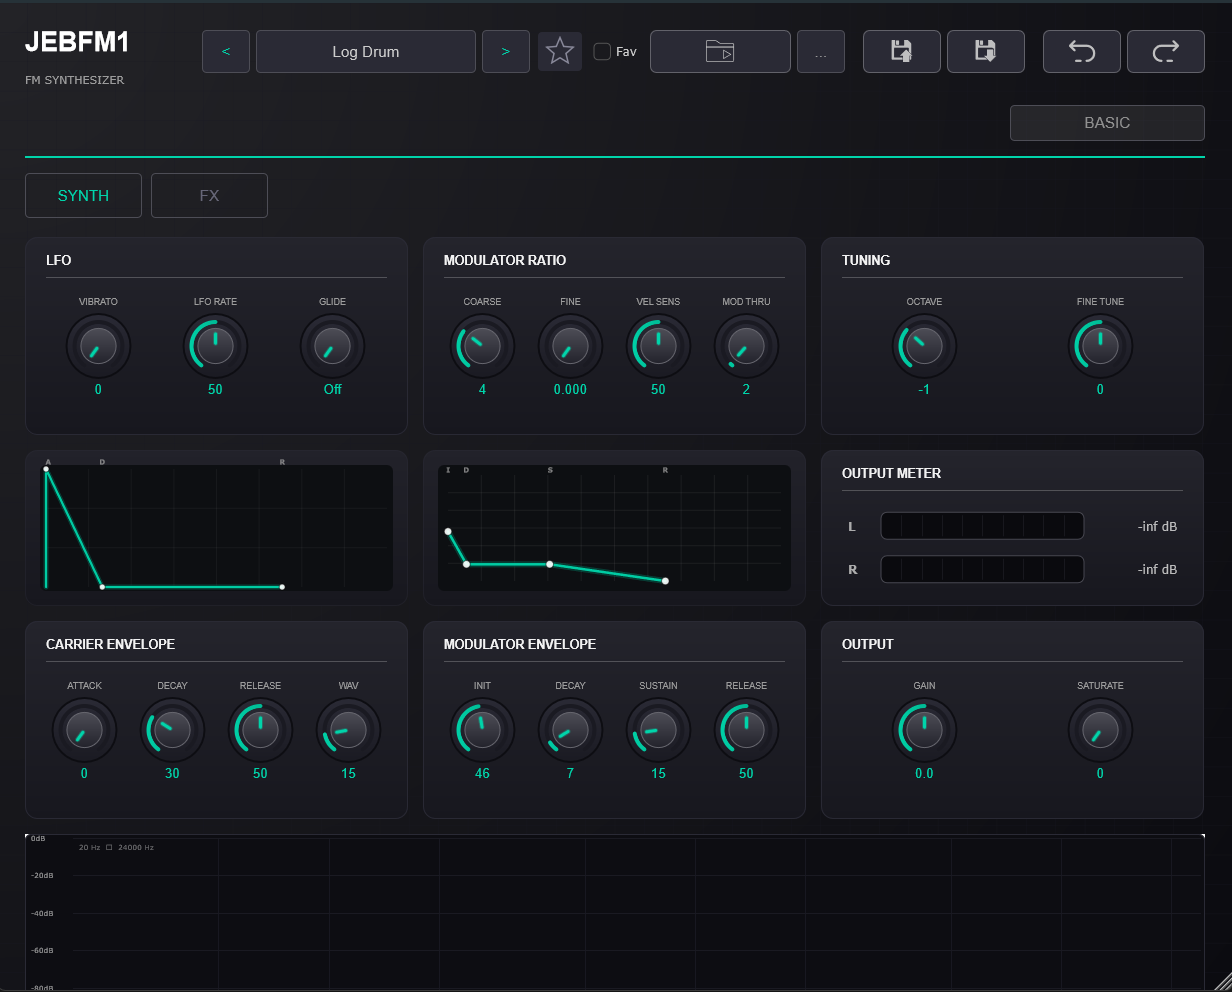Redo the last undone change
This screenshot has width=1232, height=992.
tap(1165, 52)
